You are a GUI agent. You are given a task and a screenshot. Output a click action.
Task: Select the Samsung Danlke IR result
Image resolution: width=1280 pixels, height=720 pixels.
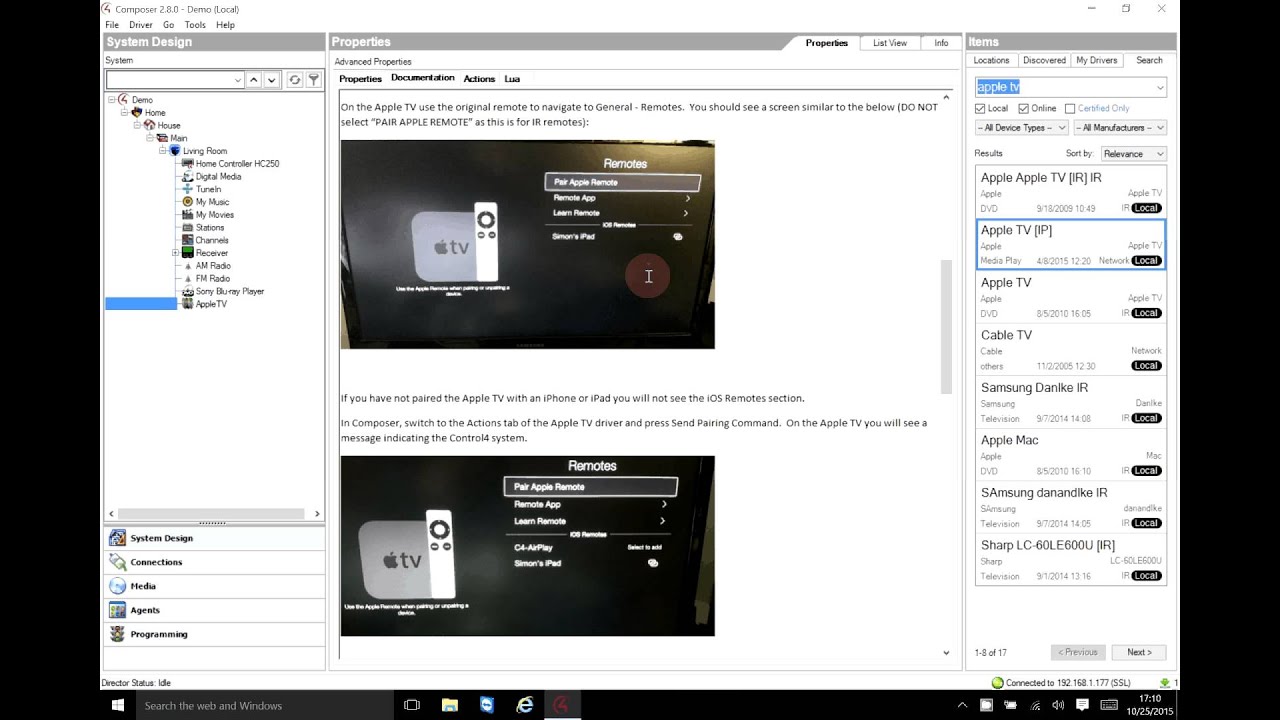1071,401
